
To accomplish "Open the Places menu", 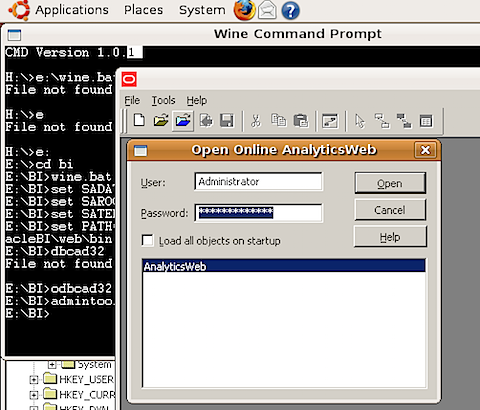I will click(143, 10).
